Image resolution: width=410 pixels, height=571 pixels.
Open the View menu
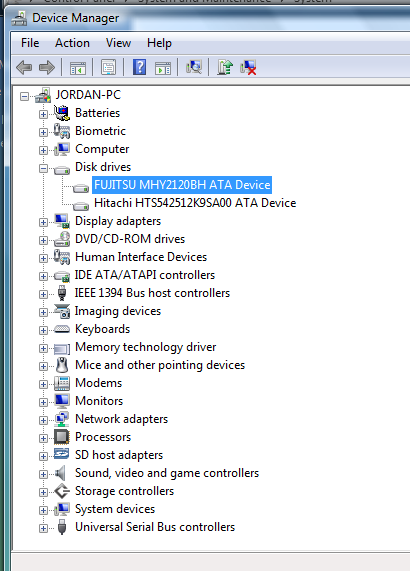(x=118, y=43)
